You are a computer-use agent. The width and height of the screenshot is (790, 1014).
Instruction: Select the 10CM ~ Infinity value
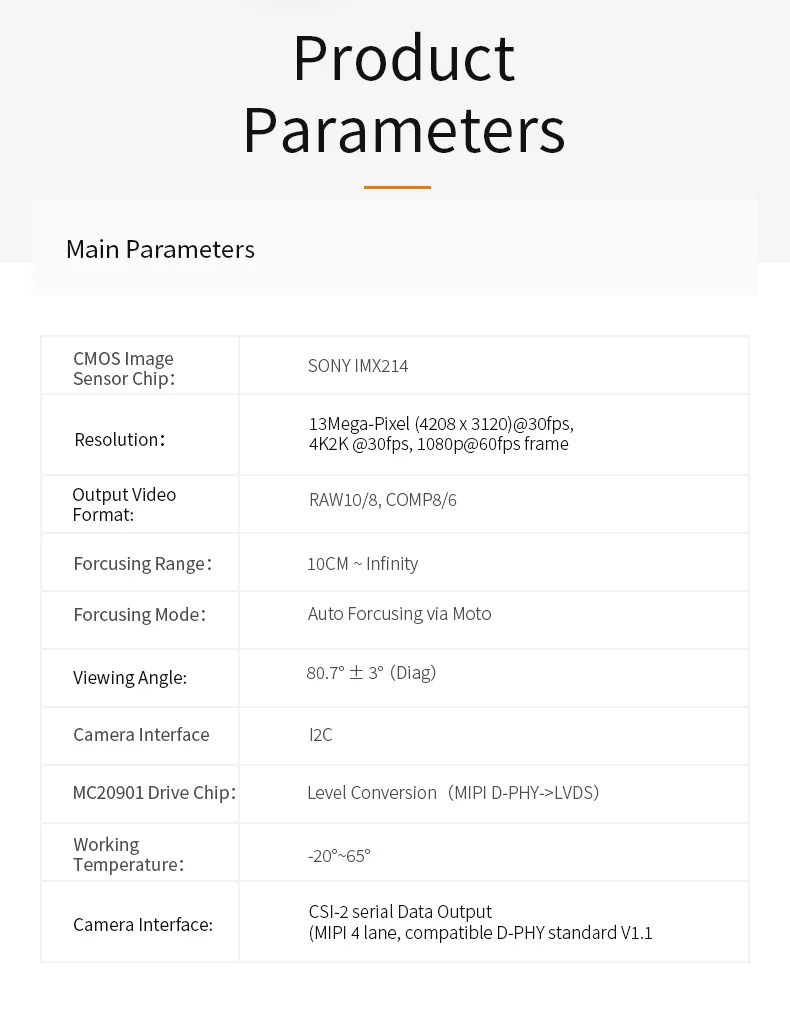point(362,564)
